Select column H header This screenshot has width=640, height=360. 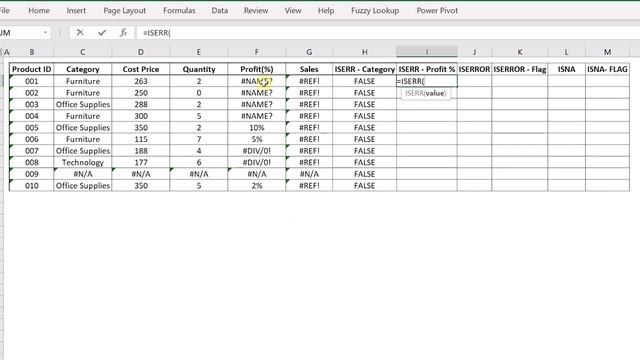[x=364, y=52]
